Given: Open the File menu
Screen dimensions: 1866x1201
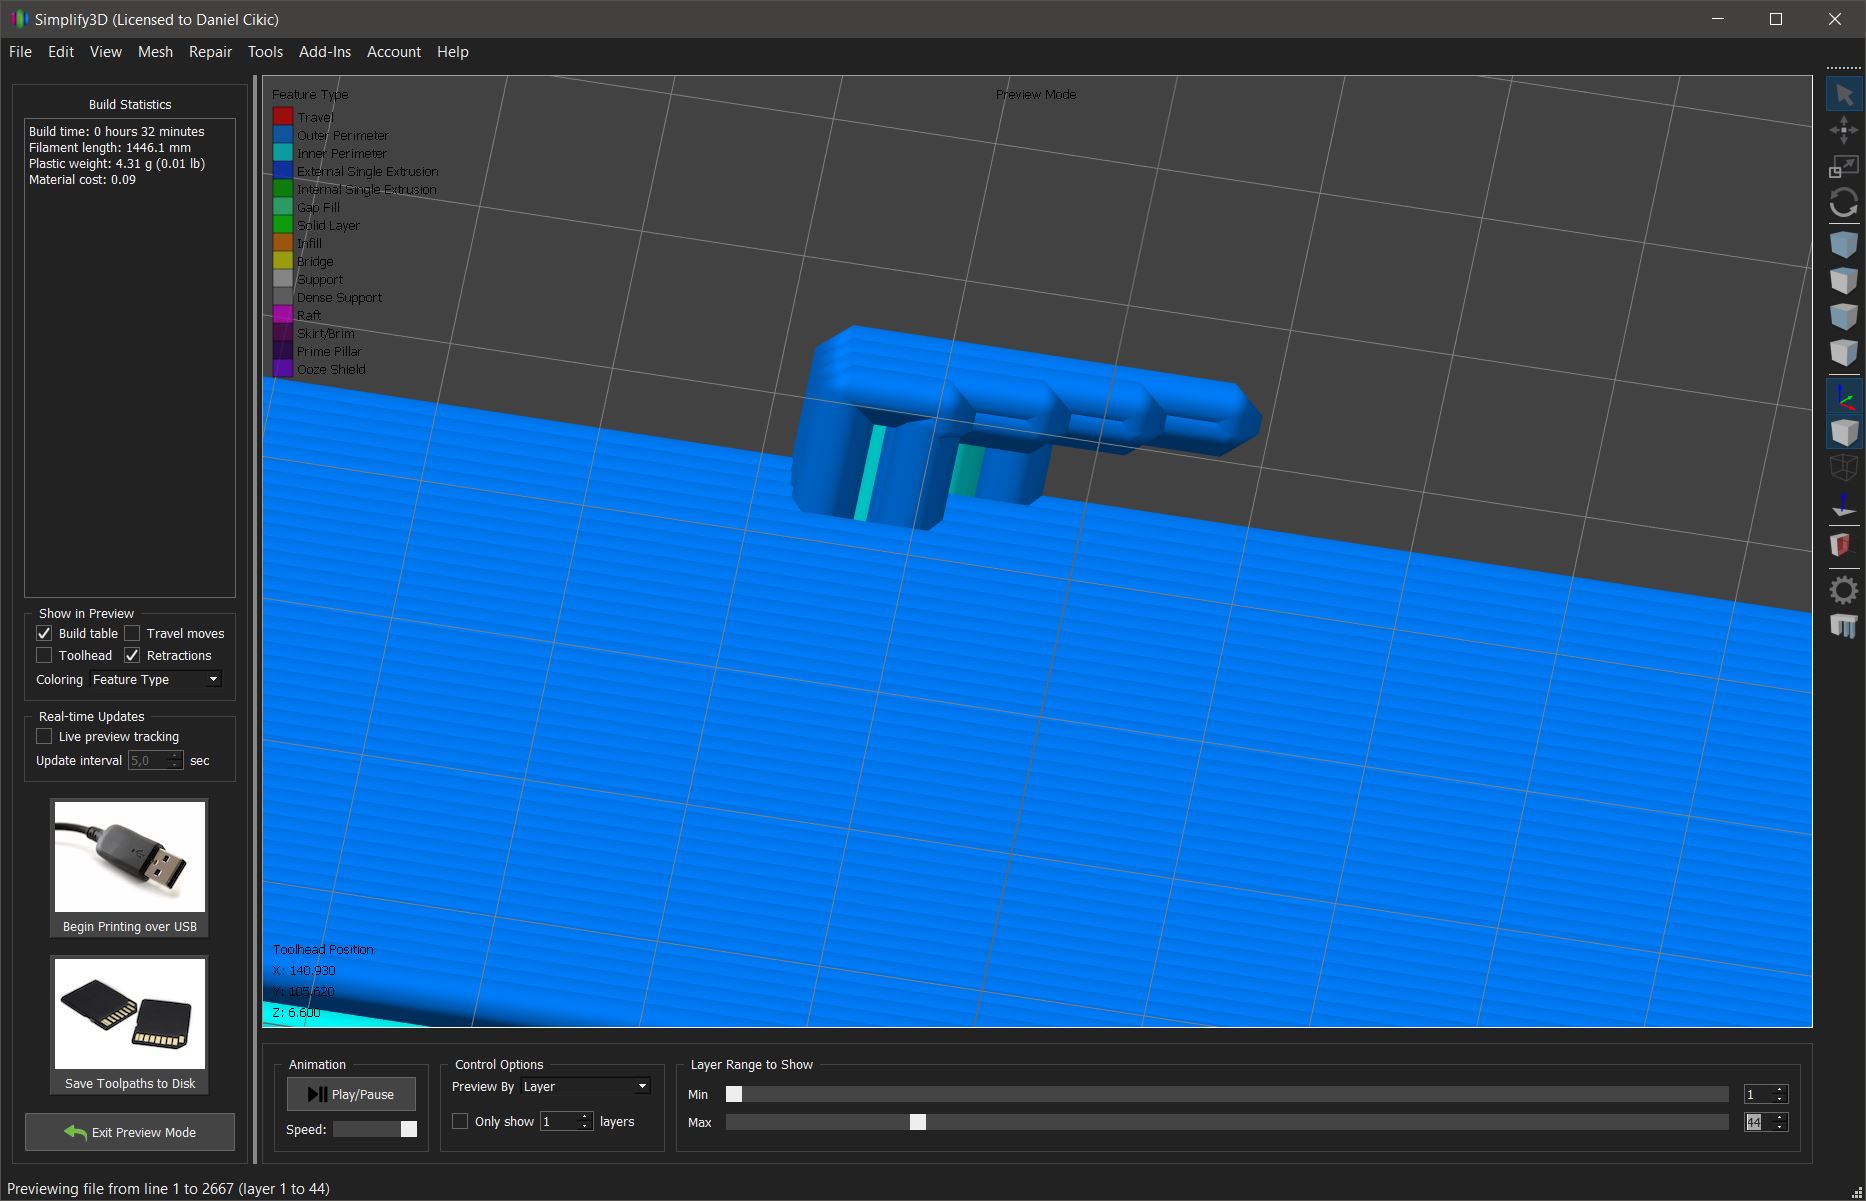Looking at the screenshot, I should coord(20,52).
